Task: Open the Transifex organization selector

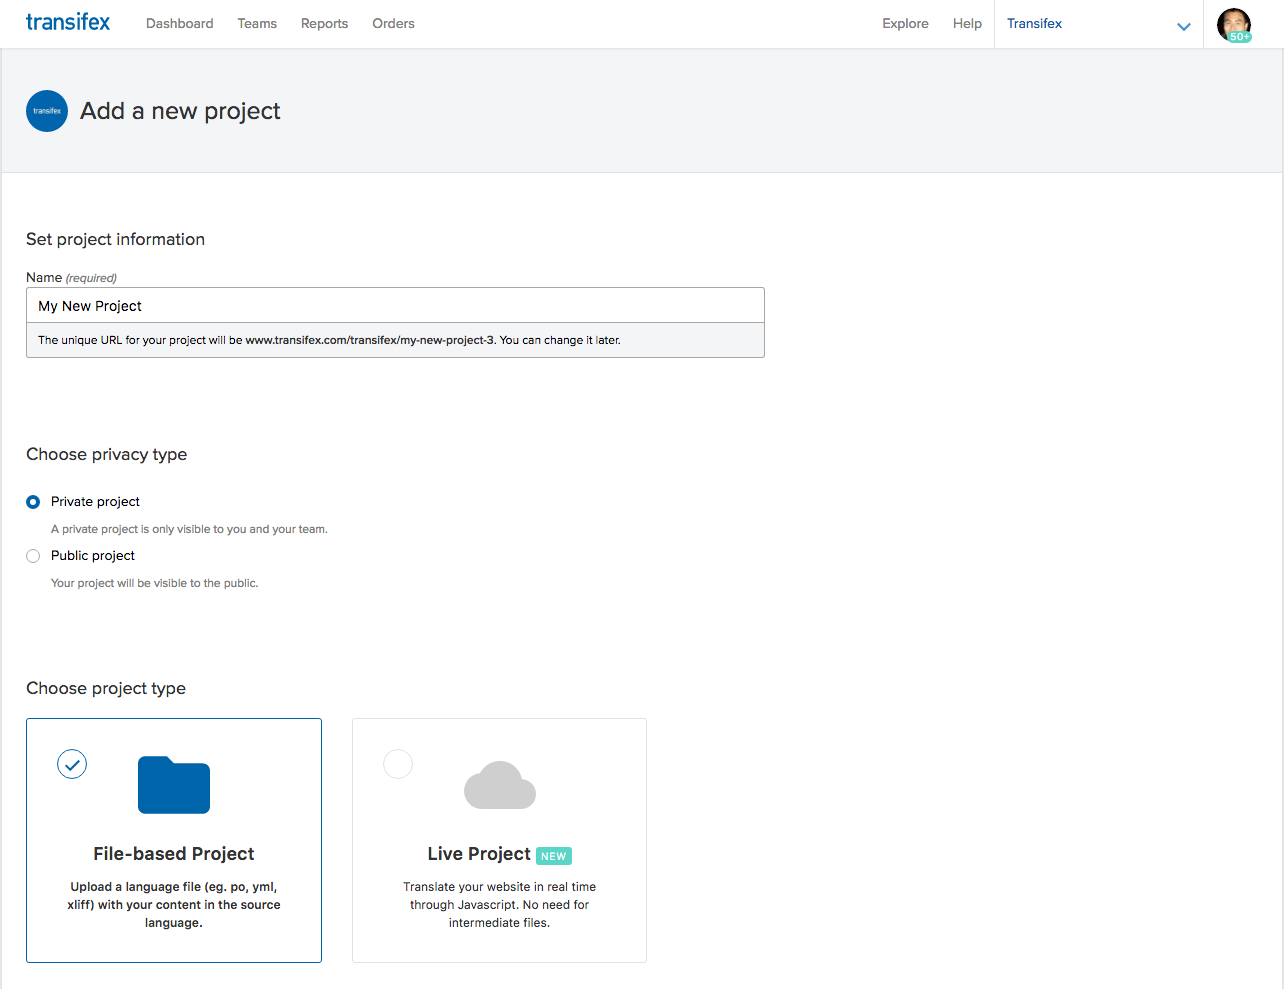Action: tap(1099, 24)
